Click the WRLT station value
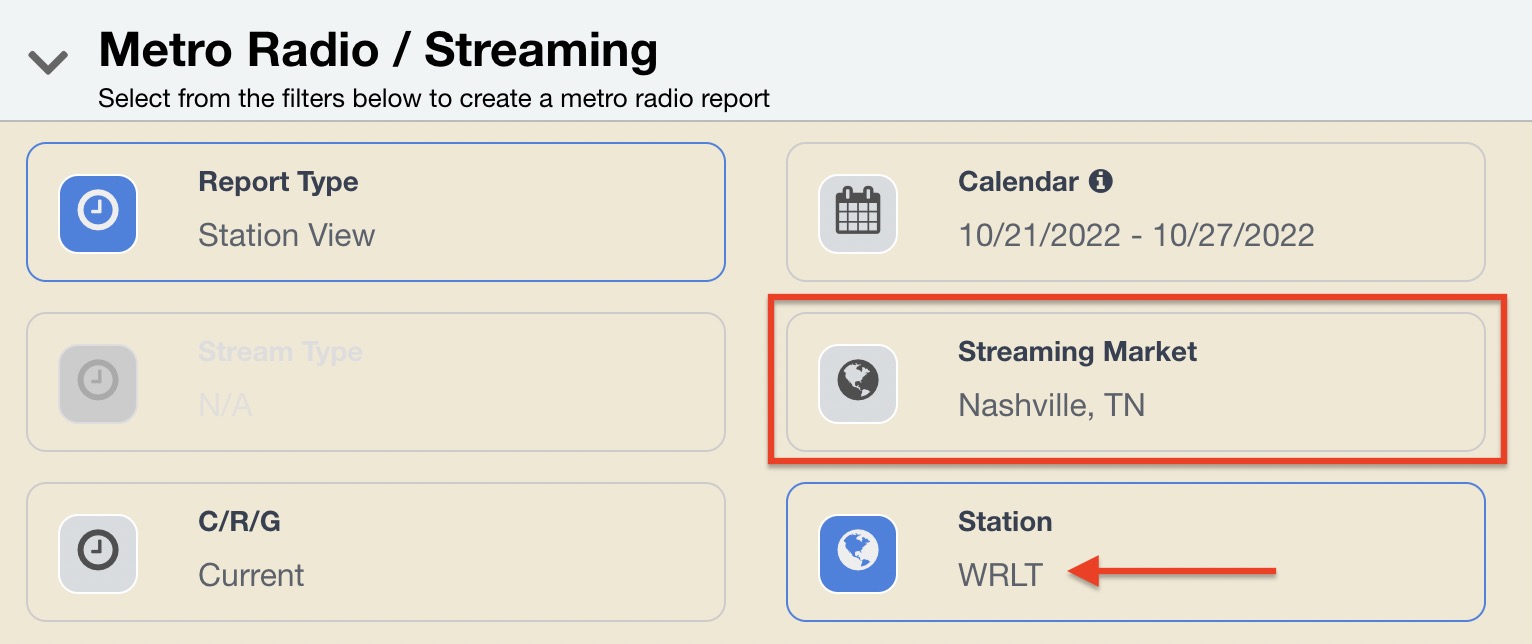 coord(1000,575)
